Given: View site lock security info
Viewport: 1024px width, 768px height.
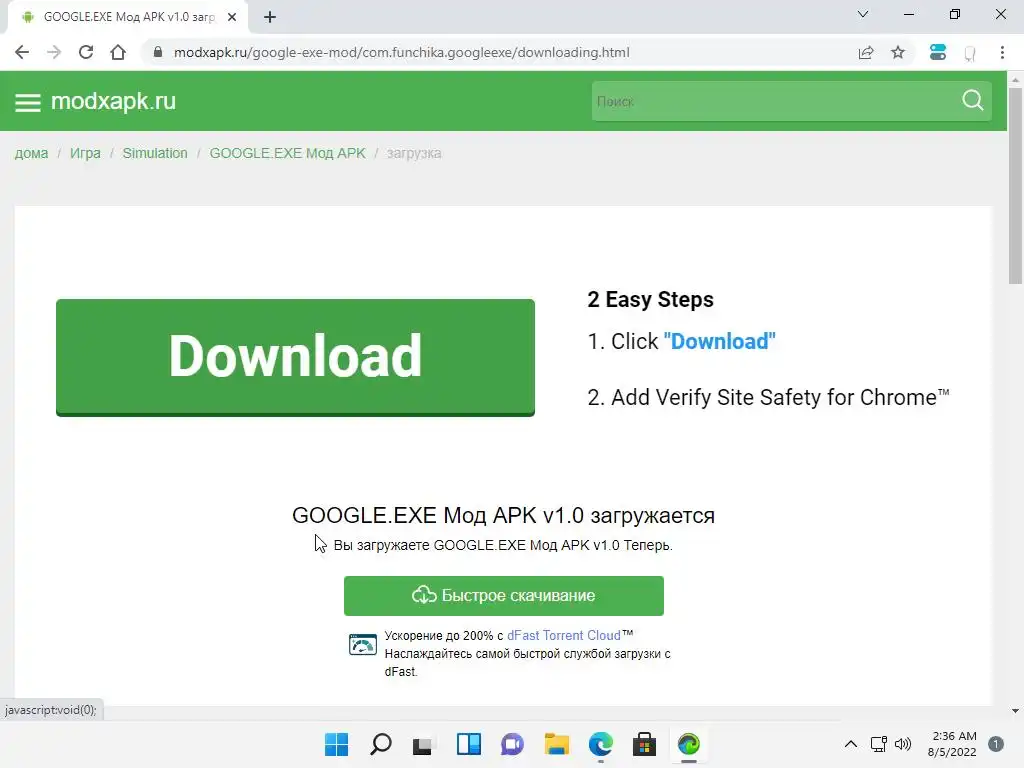Looking at the screenshot, I should pyautogui.click(x=157, y=52).
